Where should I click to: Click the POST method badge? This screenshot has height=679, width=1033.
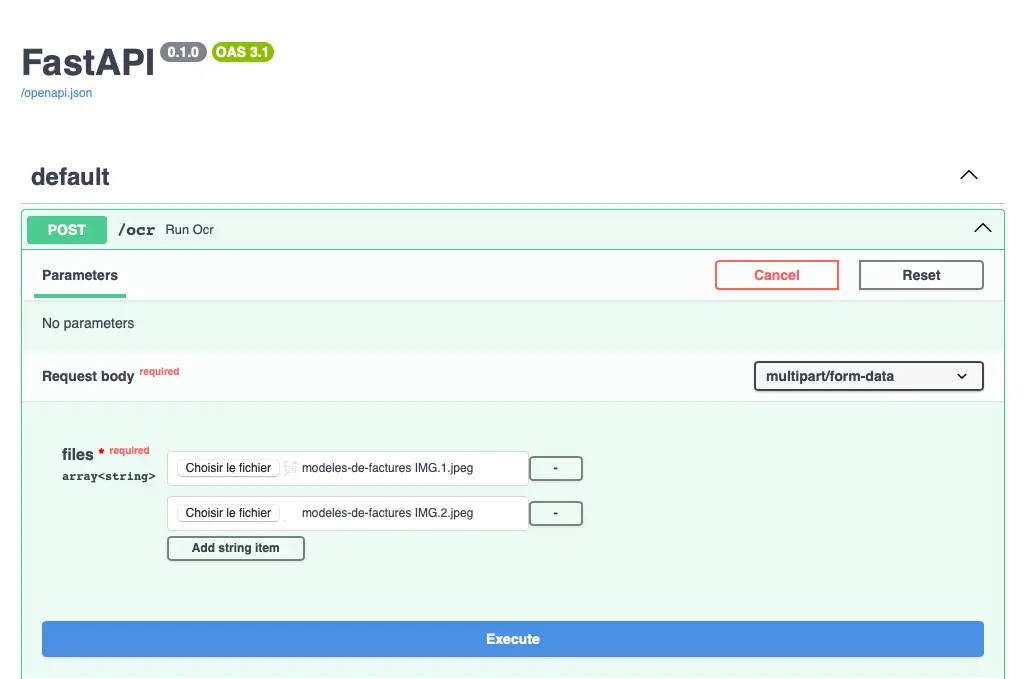pos(67,230)
